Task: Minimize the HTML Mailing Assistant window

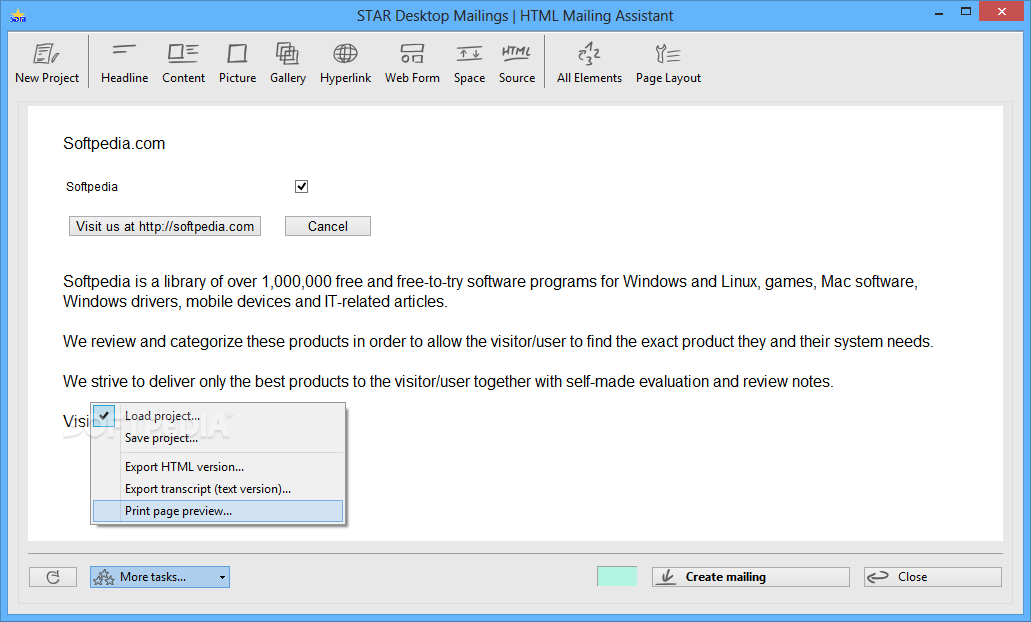Action: coord(940,12)
